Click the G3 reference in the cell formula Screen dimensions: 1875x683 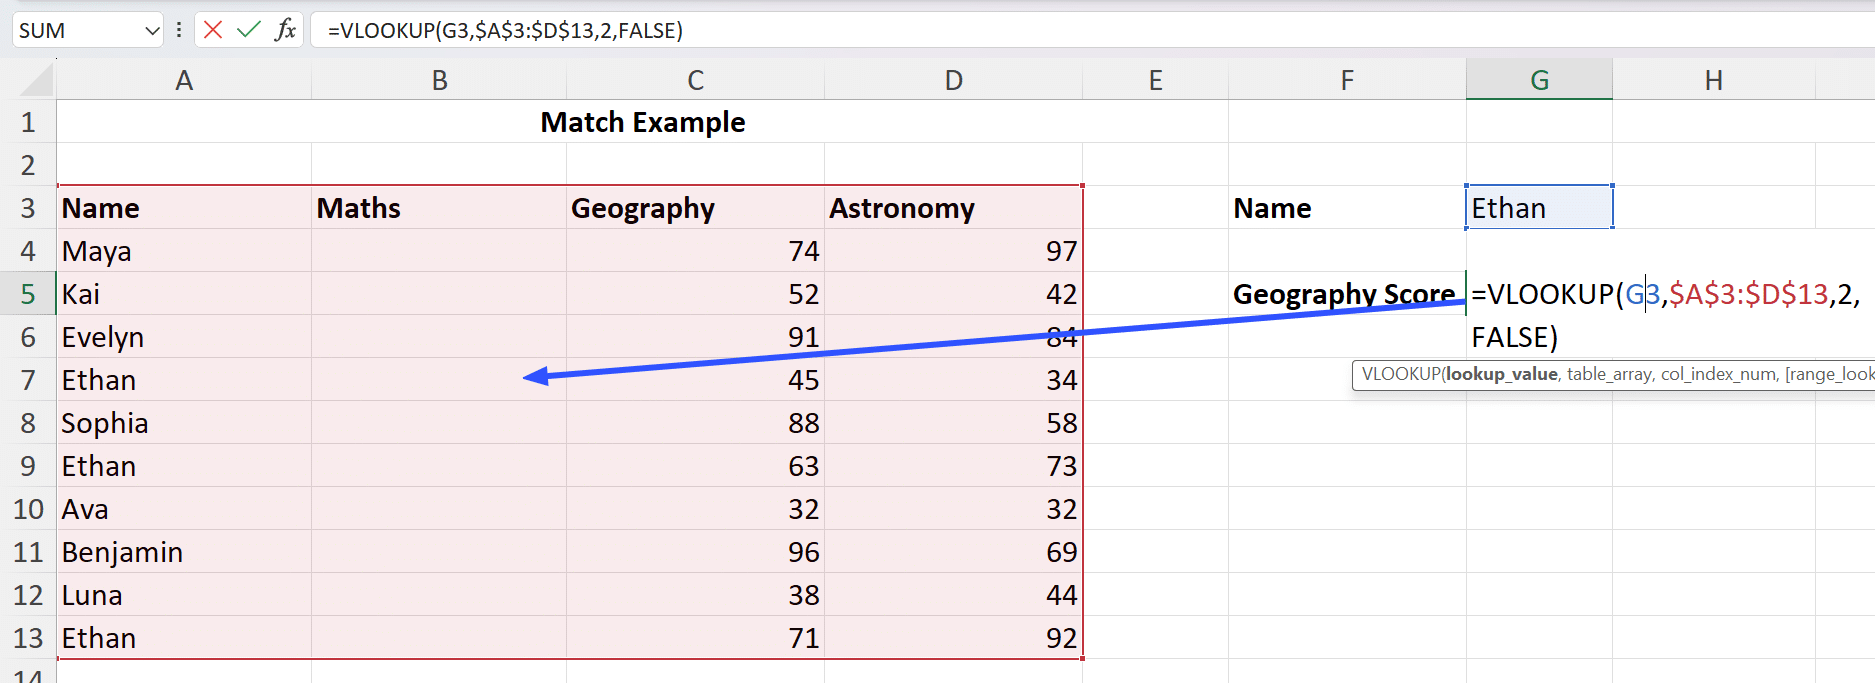pos(1642,294)
